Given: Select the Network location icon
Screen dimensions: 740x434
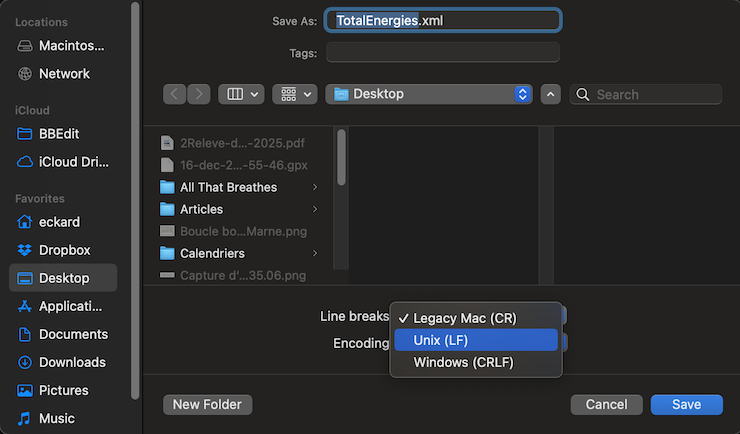Looking at the screenshot, I should (x=26, y=74).
